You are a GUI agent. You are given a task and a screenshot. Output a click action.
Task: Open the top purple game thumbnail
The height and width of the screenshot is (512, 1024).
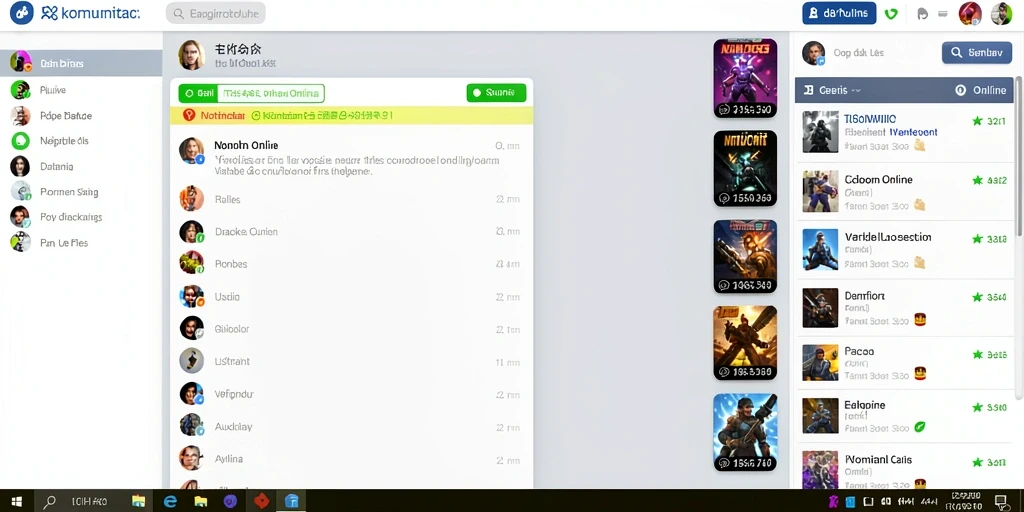tap(745, 78)
